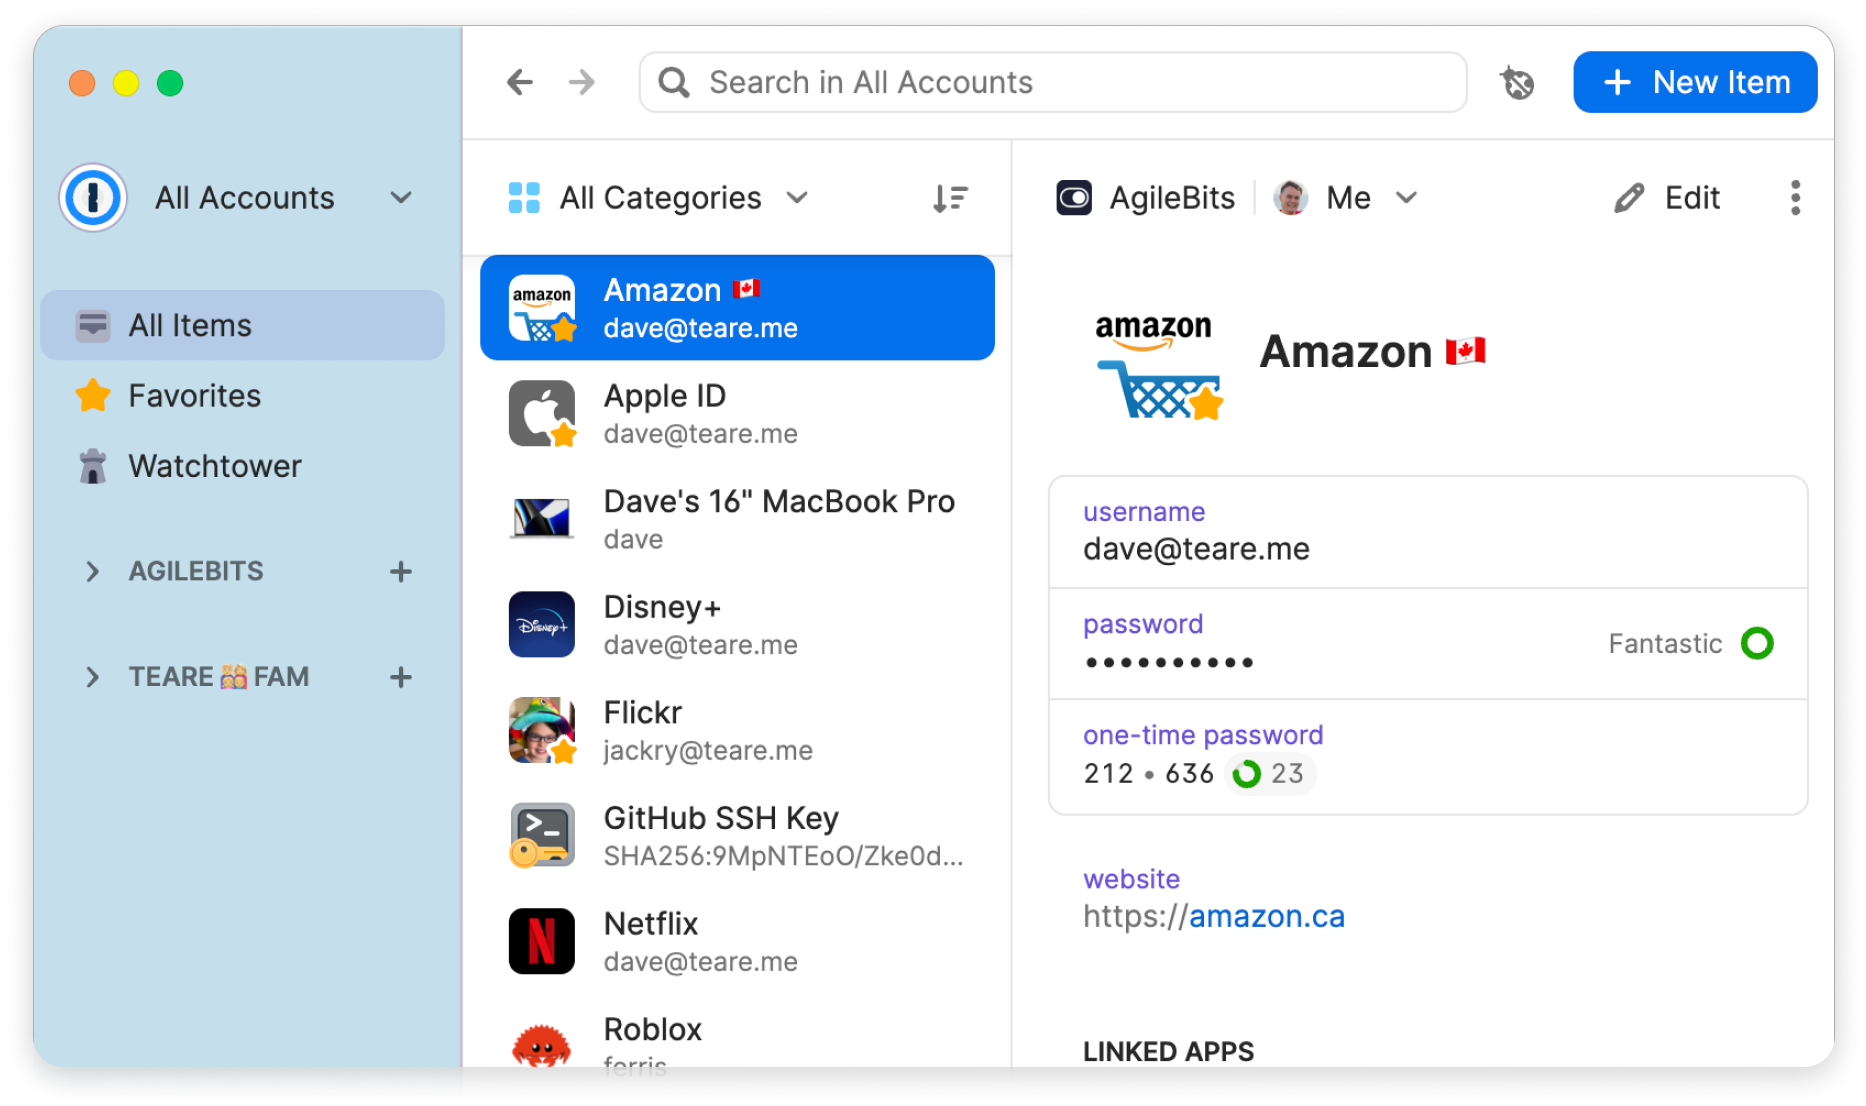Click the forward navigation arrow
This screenshot has height=1106, width=1866.
click(x=582, y=82)
